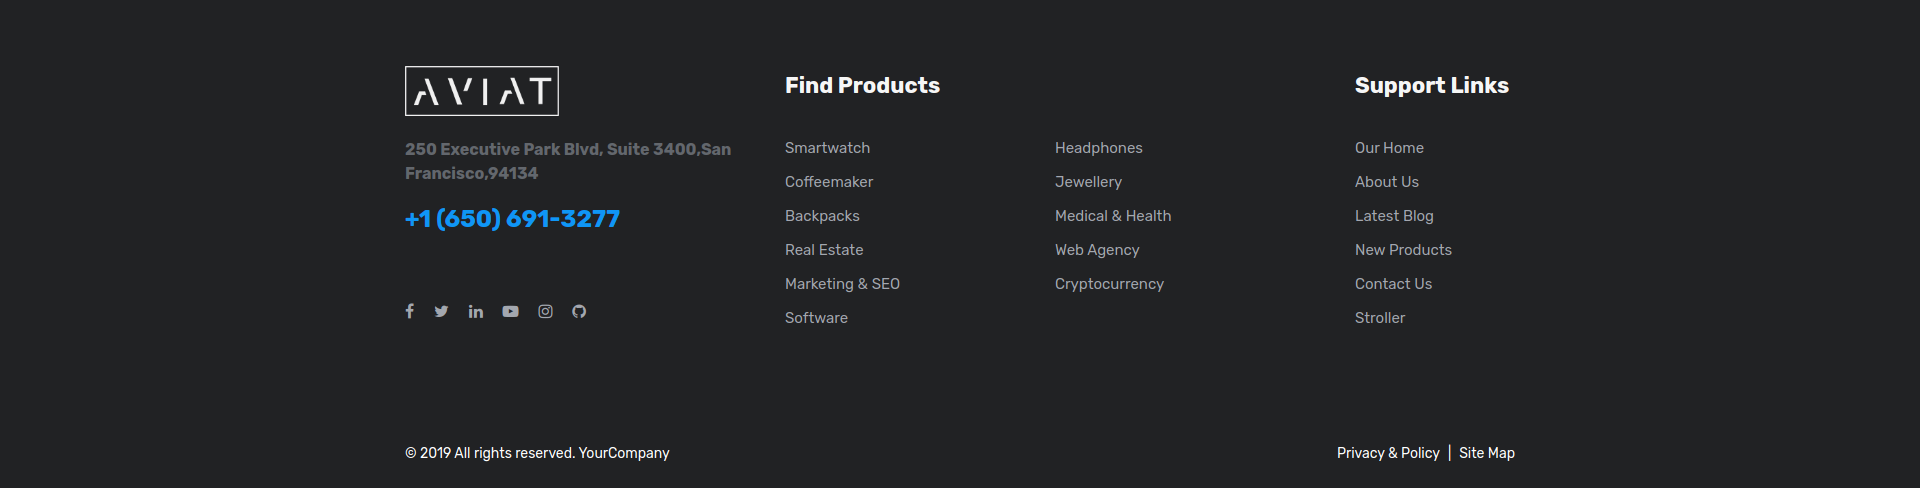Click the Instagram icon

tap(545, 312)
